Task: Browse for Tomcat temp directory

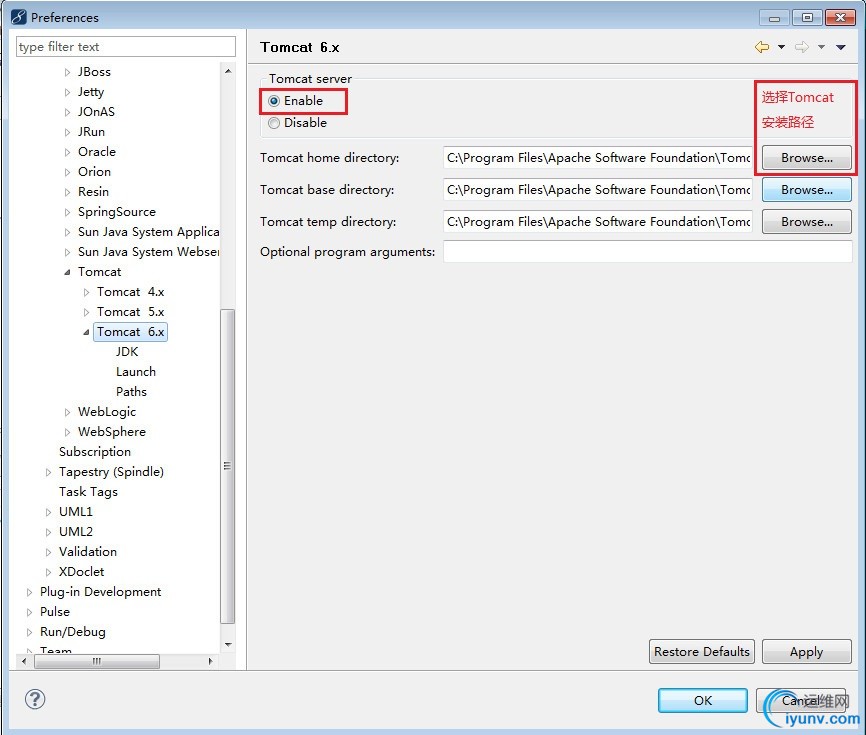Action: 806,222
